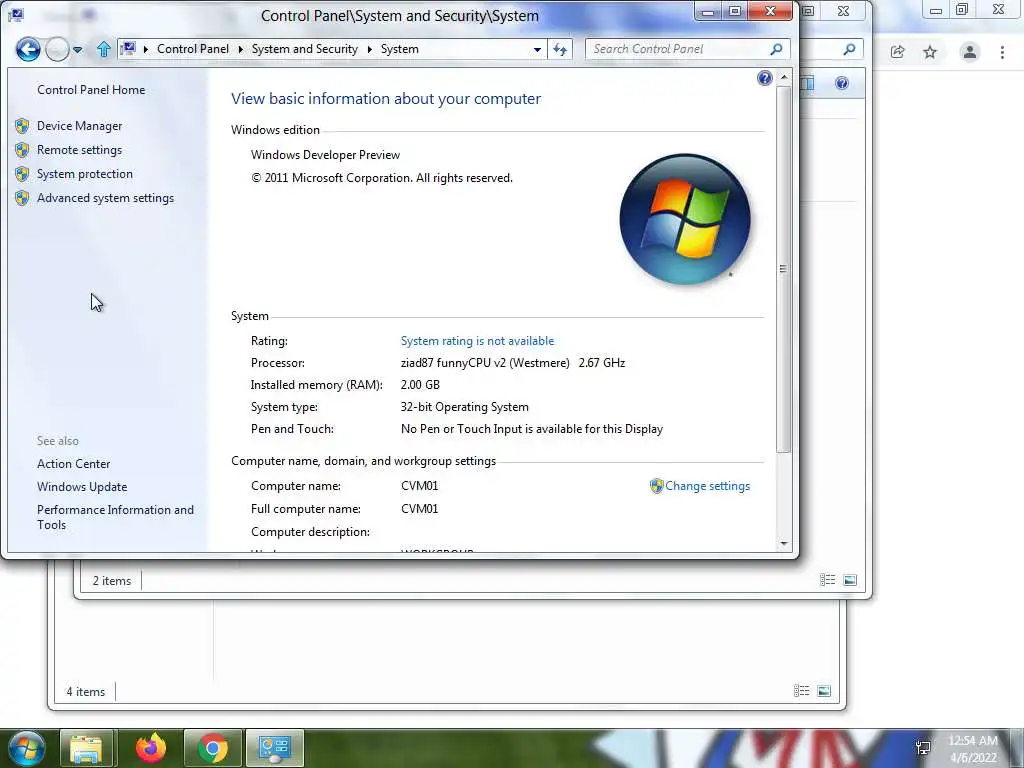This screenshot has width=1024, height=768.
Task: Open Performance Information and Tools
Action: (115, 517)
